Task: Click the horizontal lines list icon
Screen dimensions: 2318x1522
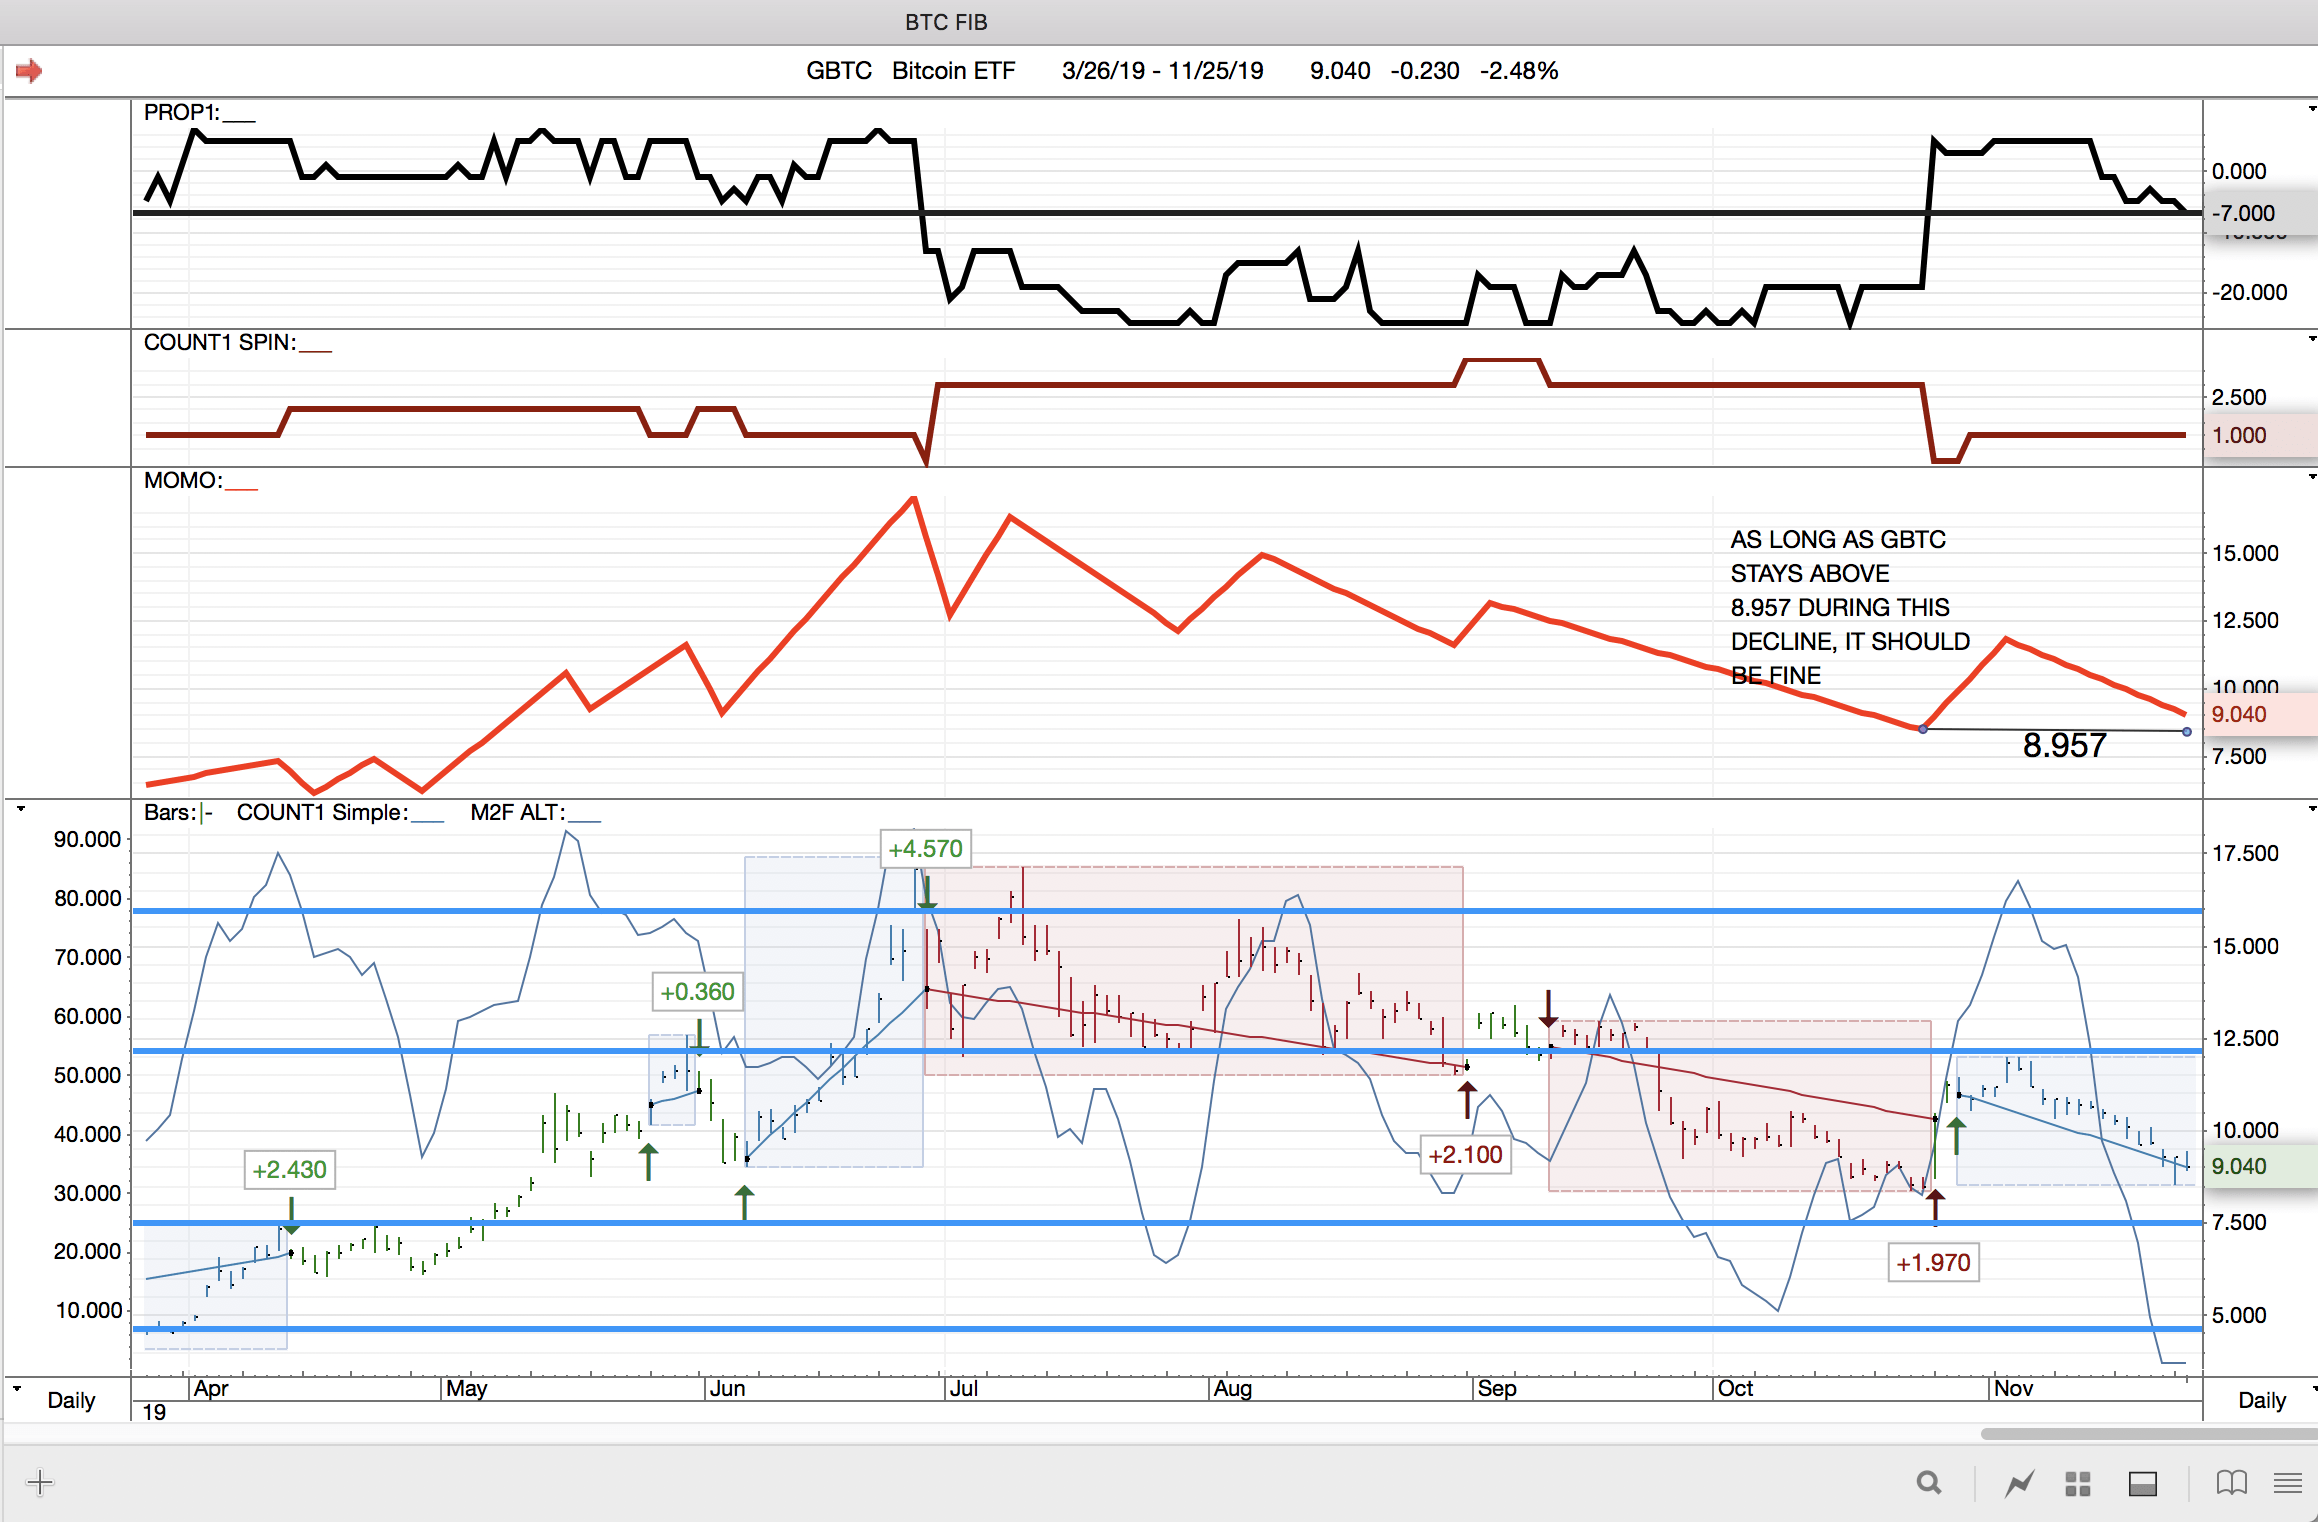Action: 2287,1482
